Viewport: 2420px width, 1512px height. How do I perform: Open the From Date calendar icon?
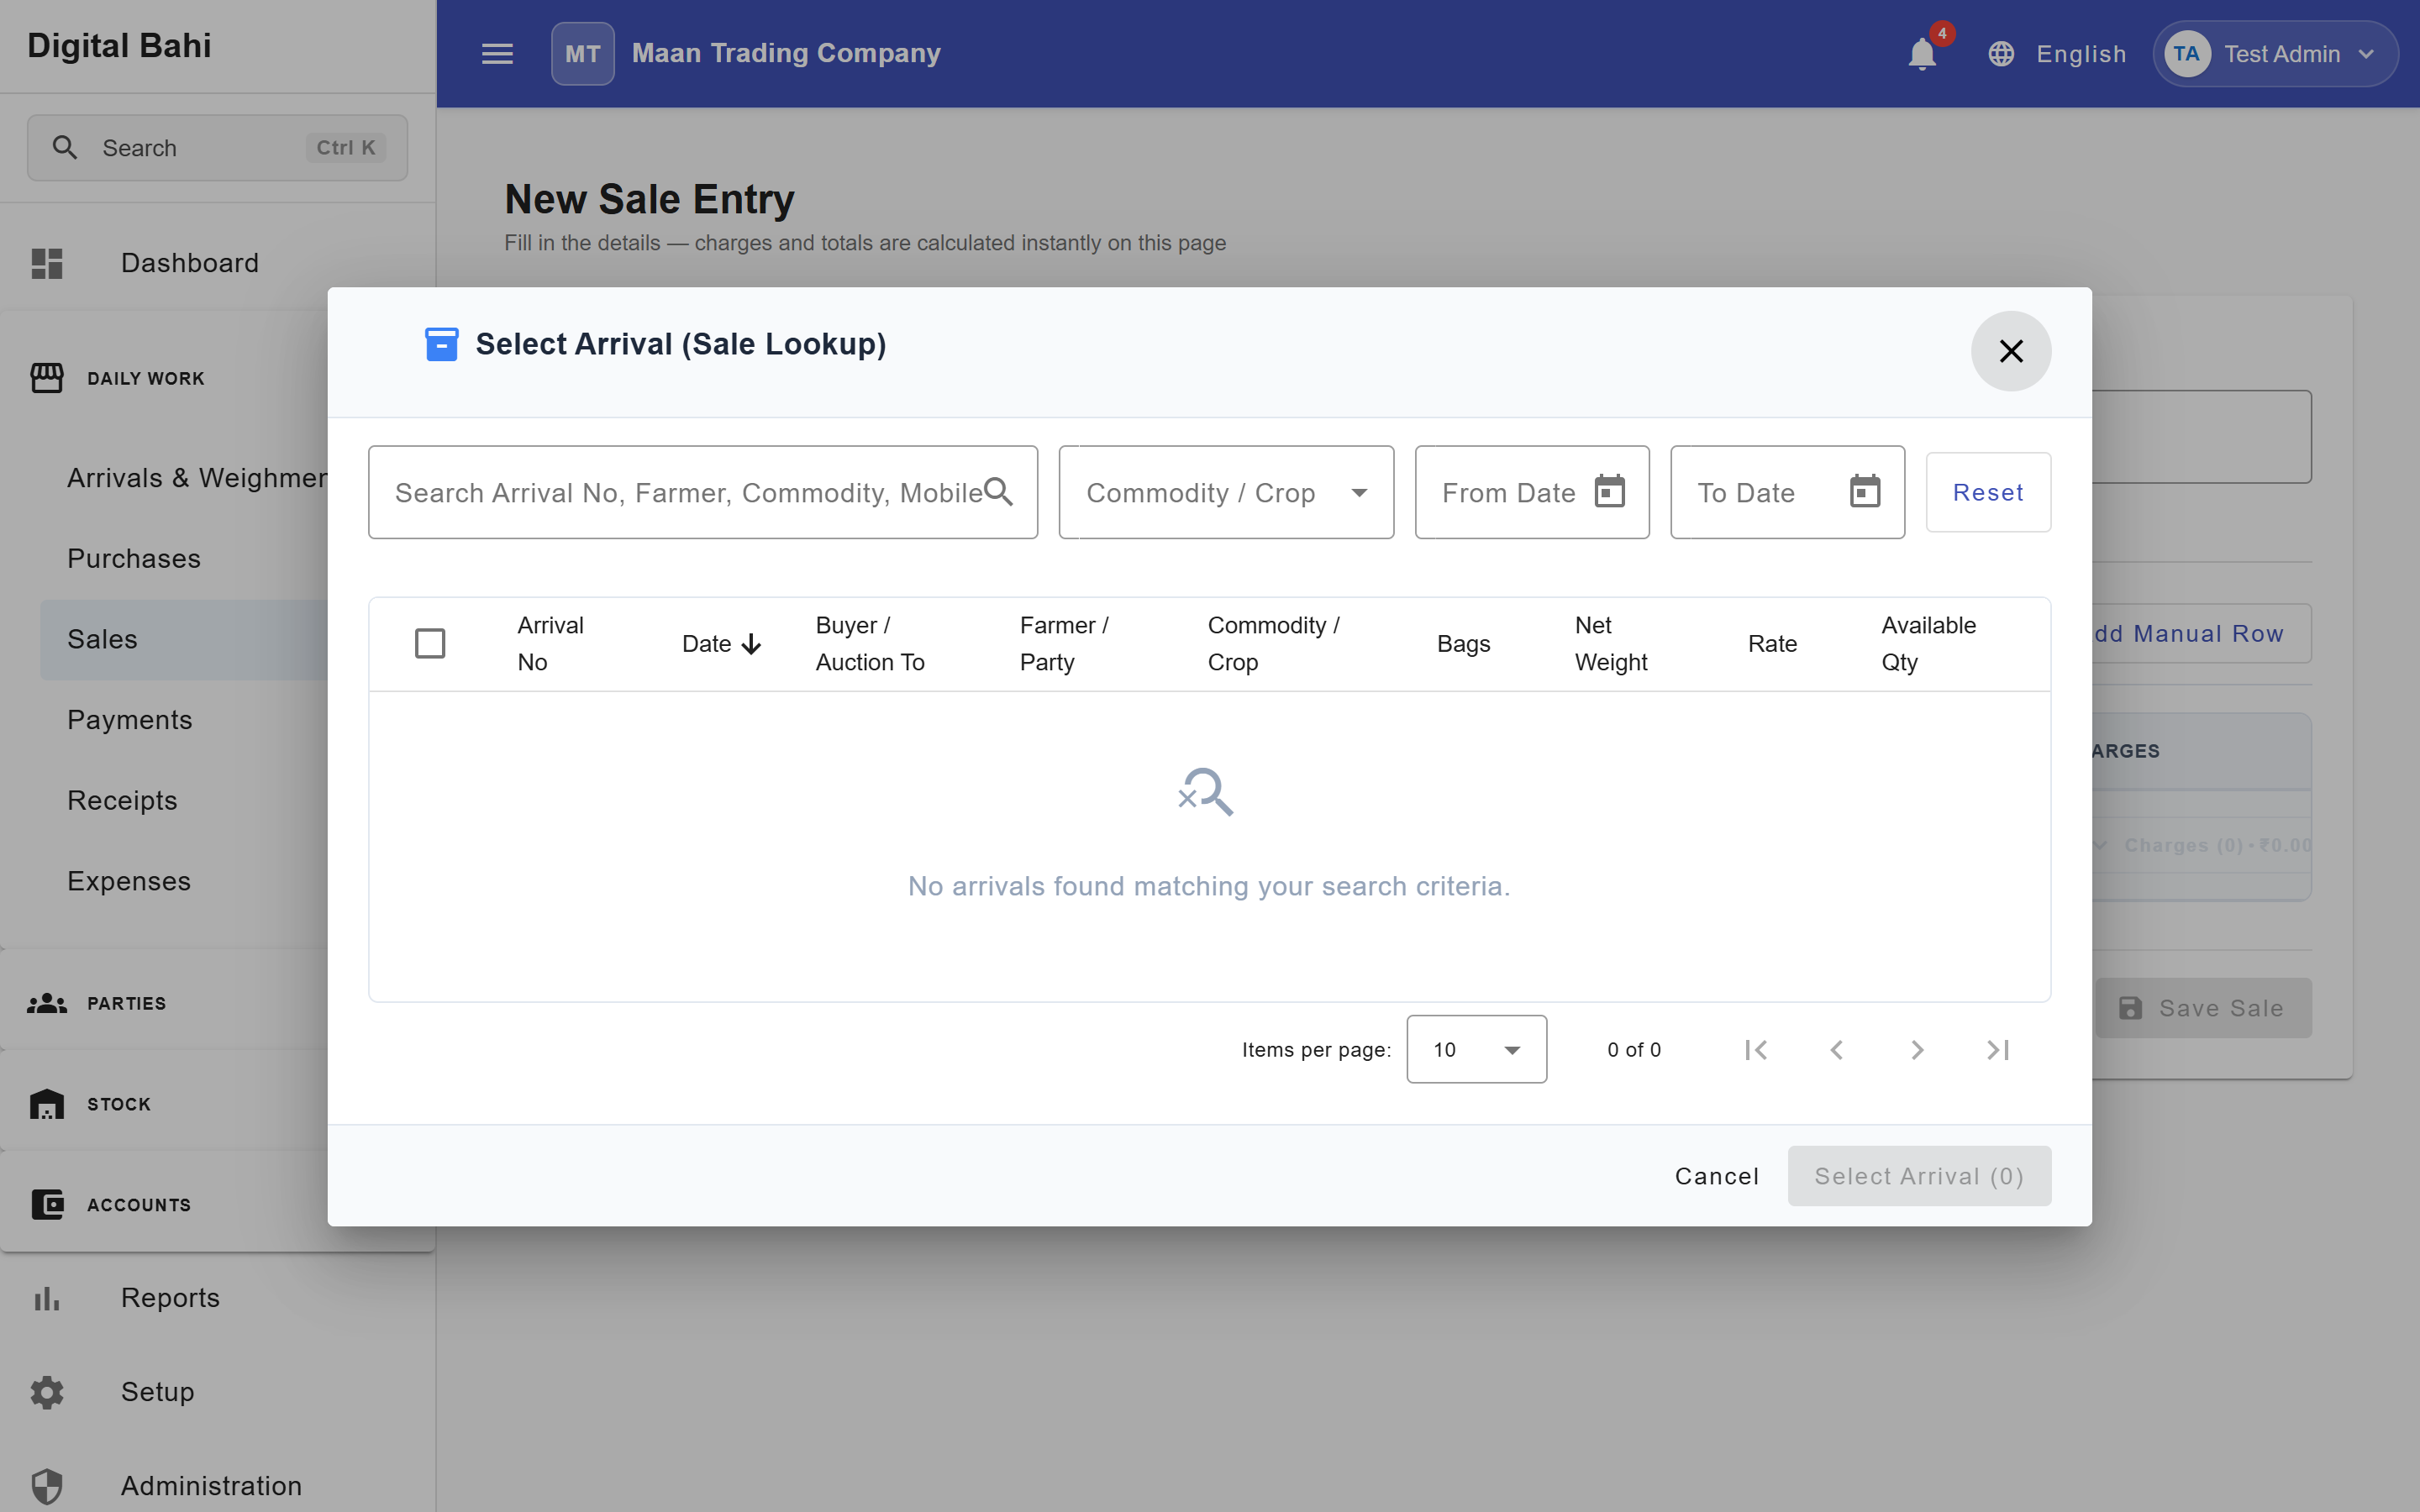[1609, 492]
